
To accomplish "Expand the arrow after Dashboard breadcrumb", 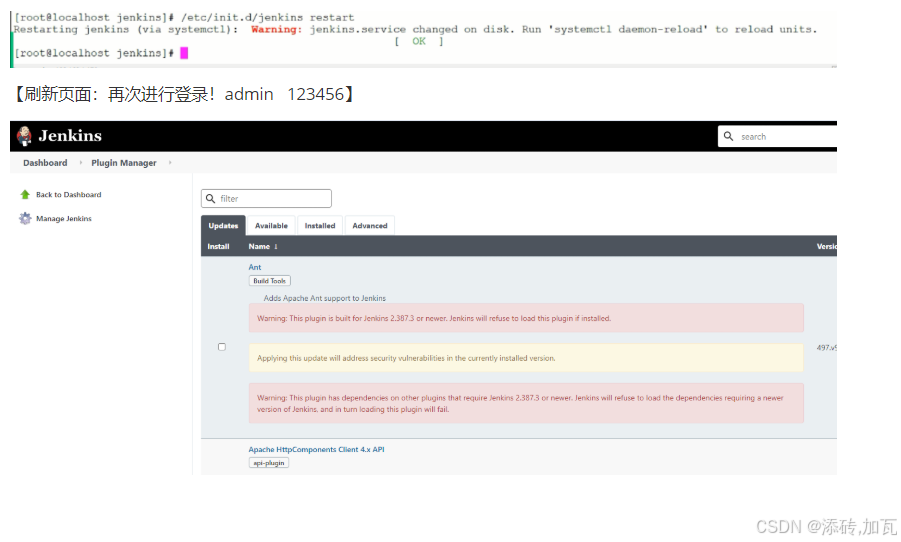I will tap(80, 163).
